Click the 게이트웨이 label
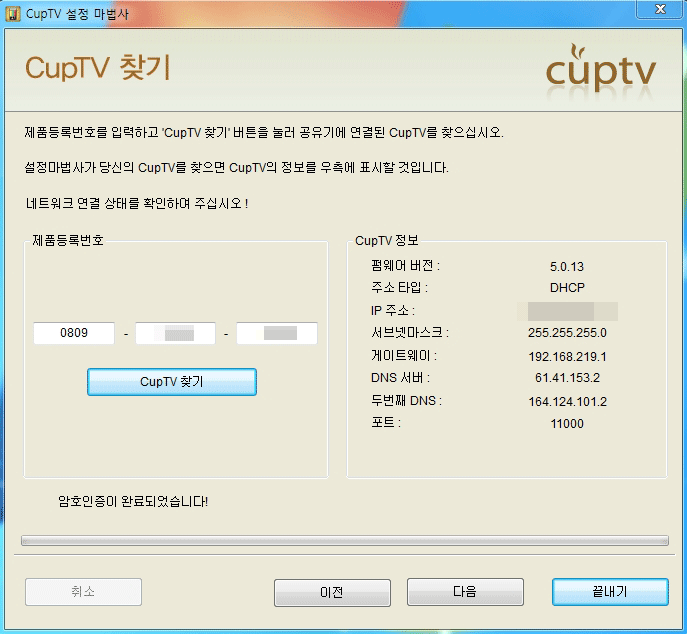This screenshot has width=687, height=634. [404, 355]
